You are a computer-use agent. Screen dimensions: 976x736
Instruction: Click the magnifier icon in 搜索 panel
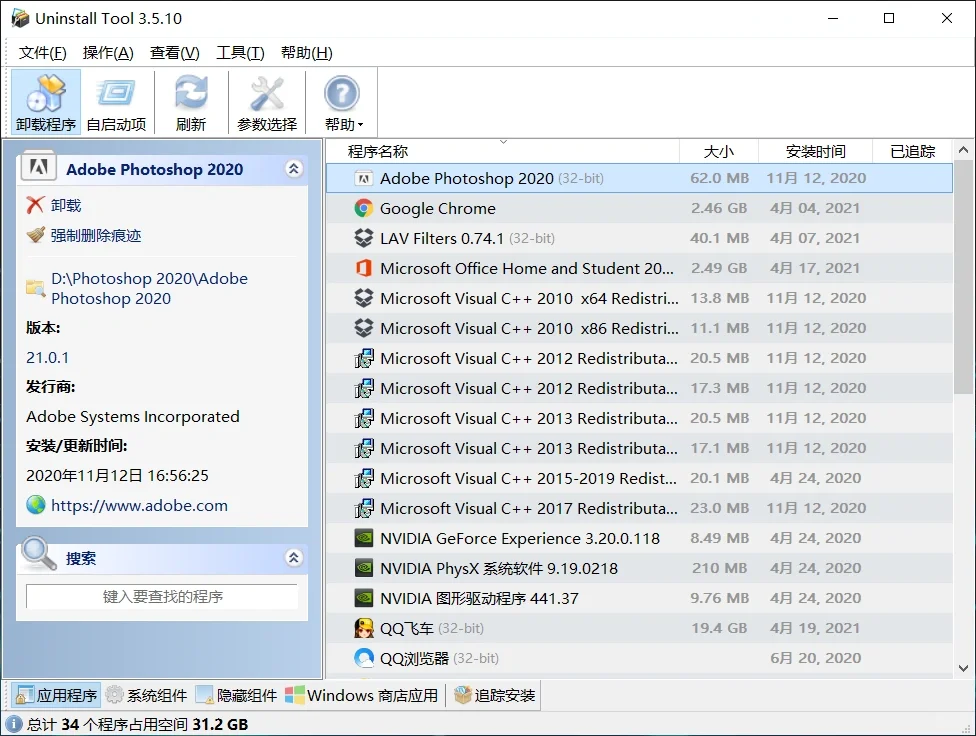pos(39,554)
